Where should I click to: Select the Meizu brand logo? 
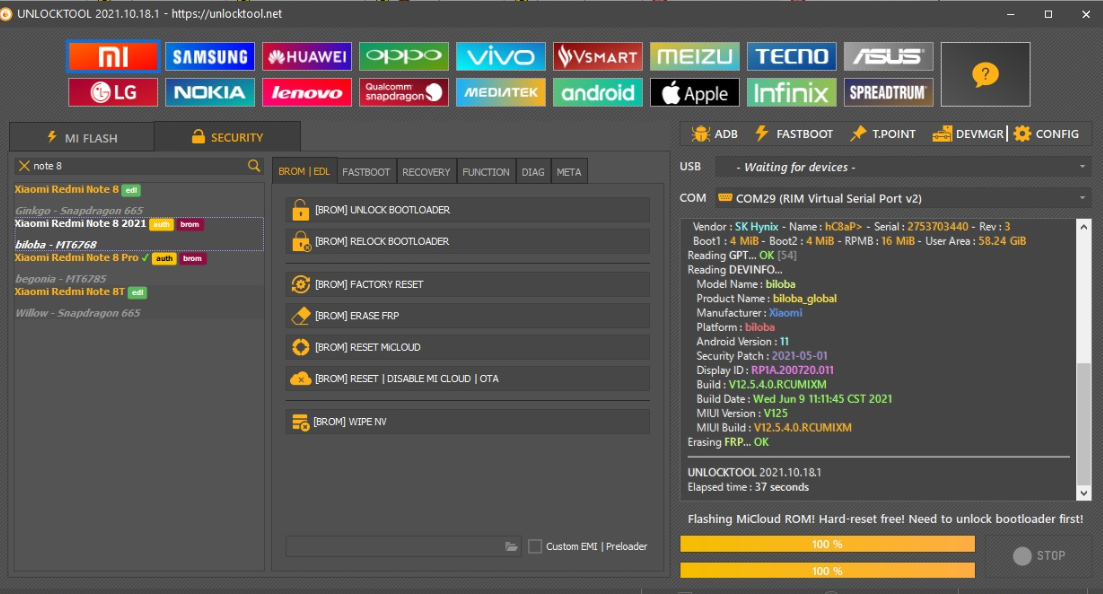(x=695, y=56)
